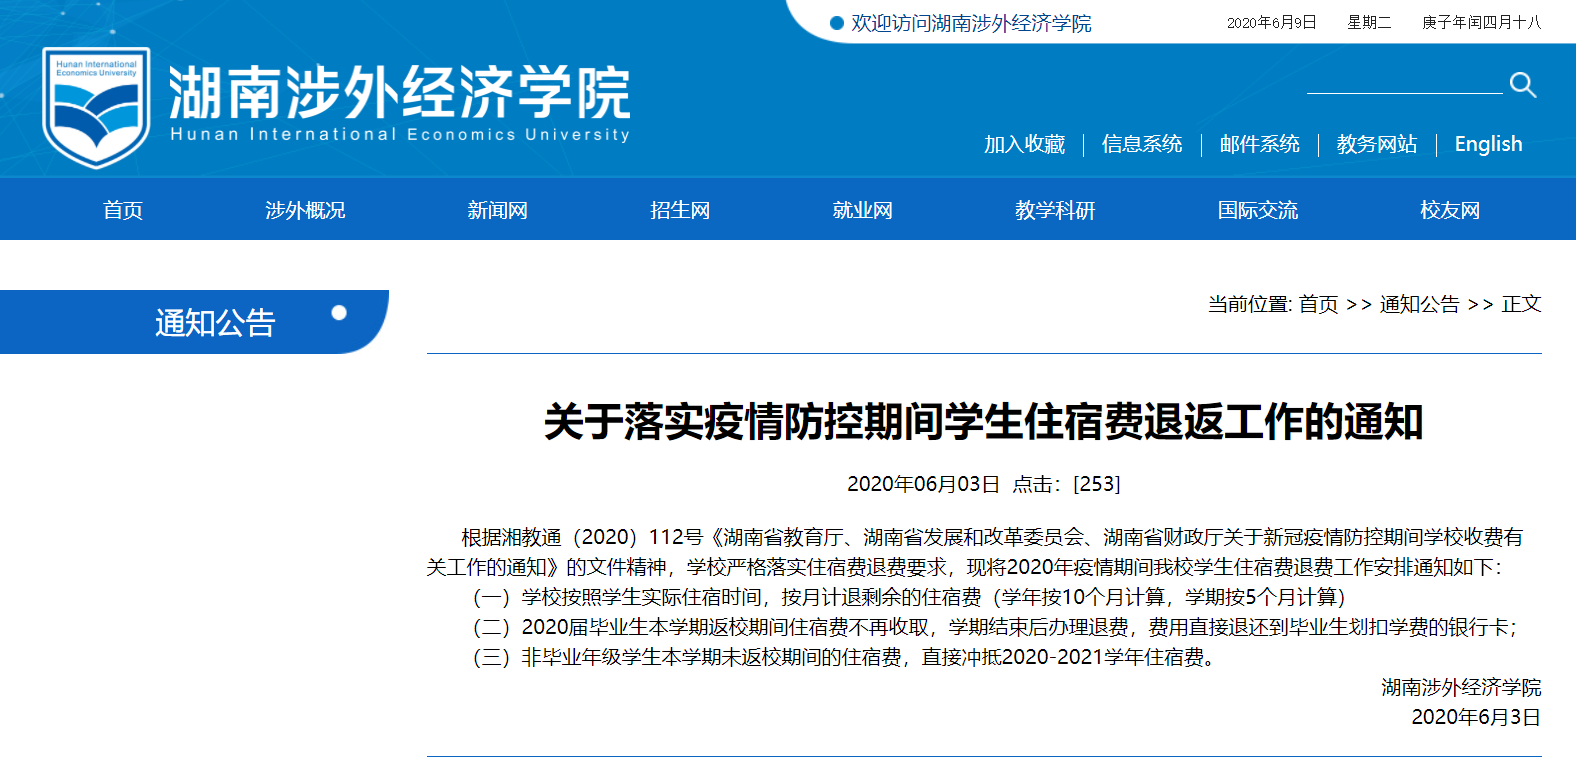The width and height of the screenshot is (1576, 772).
Task: Open 加入收藏 link
Action: [x=1024, y=144]
